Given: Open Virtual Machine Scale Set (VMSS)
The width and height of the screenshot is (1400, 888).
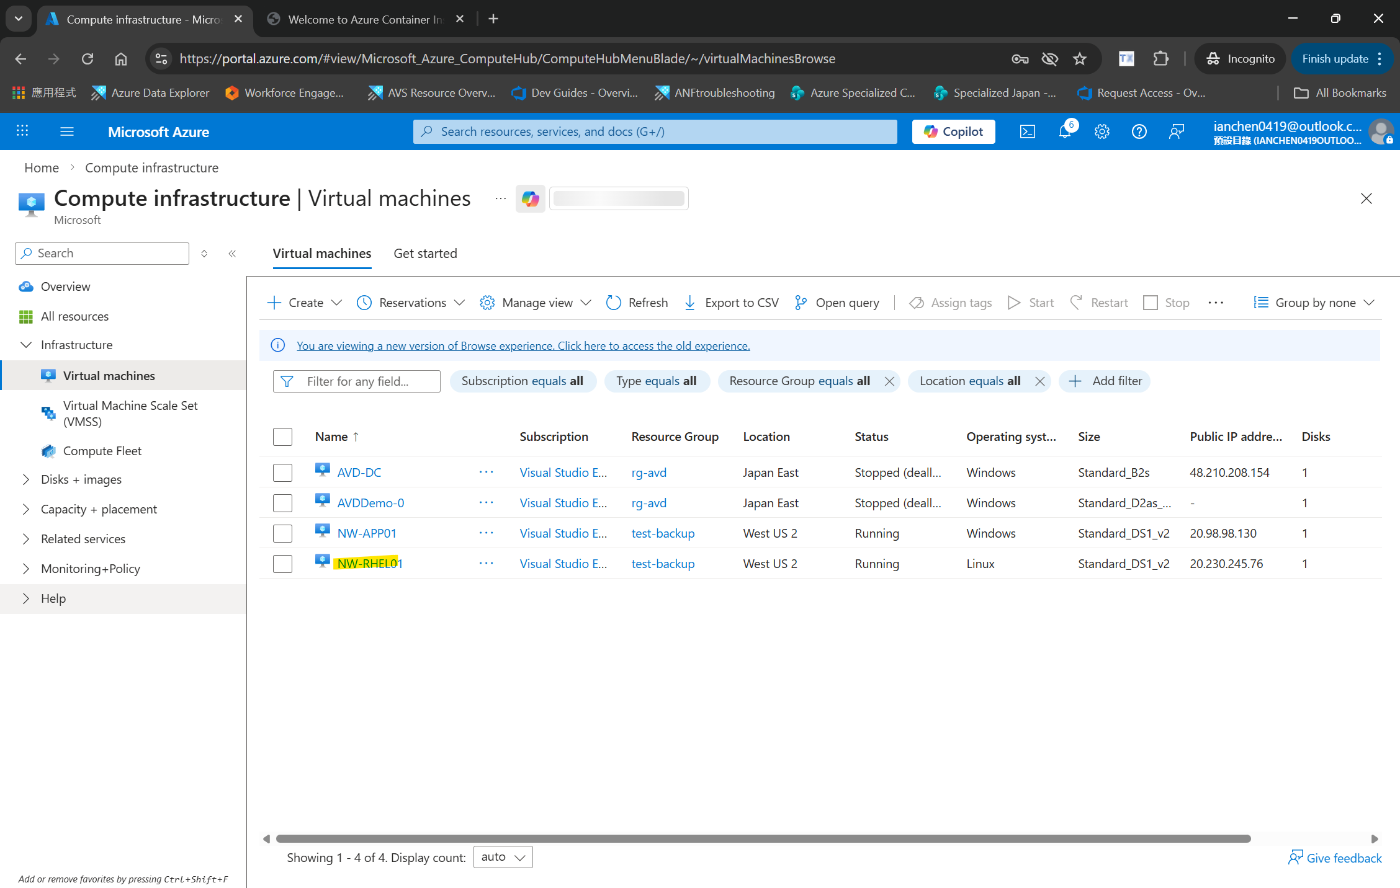Looking at the screenshot, I should click(130, 413).
